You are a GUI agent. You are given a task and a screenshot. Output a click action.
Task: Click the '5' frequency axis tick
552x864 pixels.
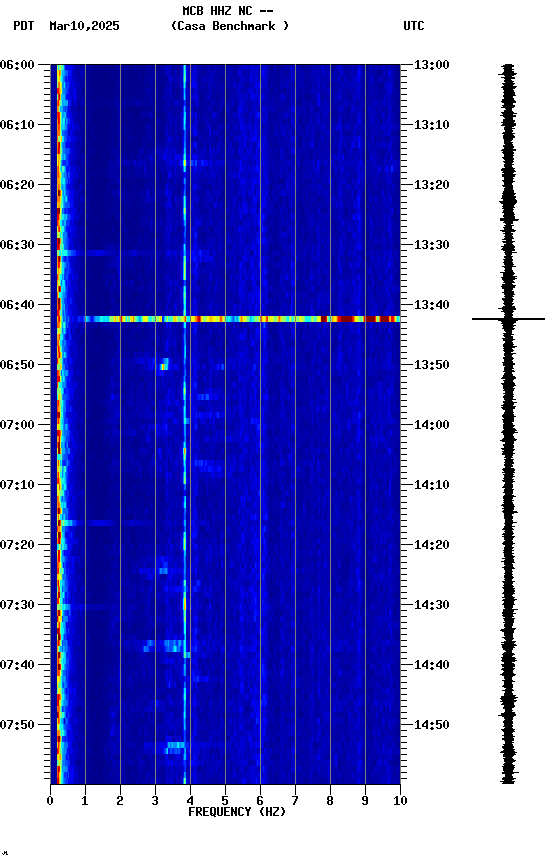[225, 801]
